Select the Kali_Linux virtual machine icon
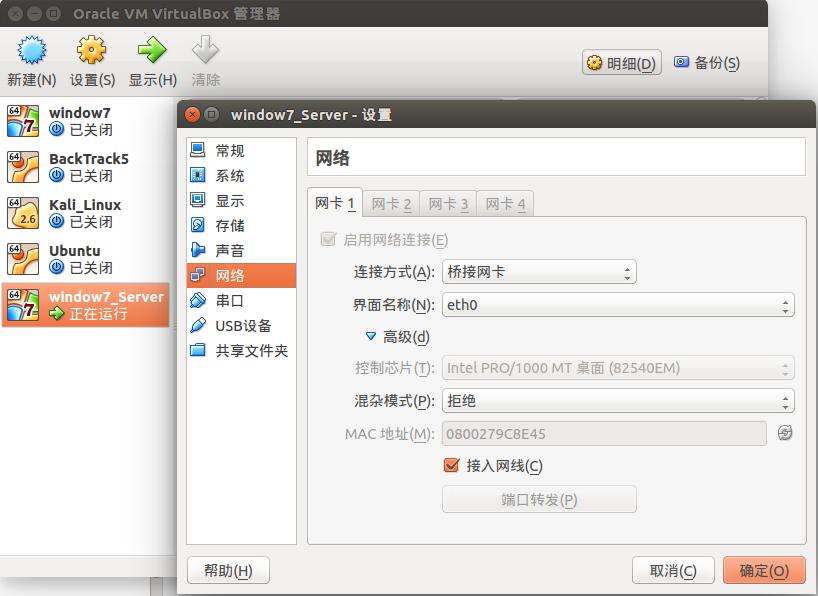Screen dimensions: 818x596 point(23,213)
